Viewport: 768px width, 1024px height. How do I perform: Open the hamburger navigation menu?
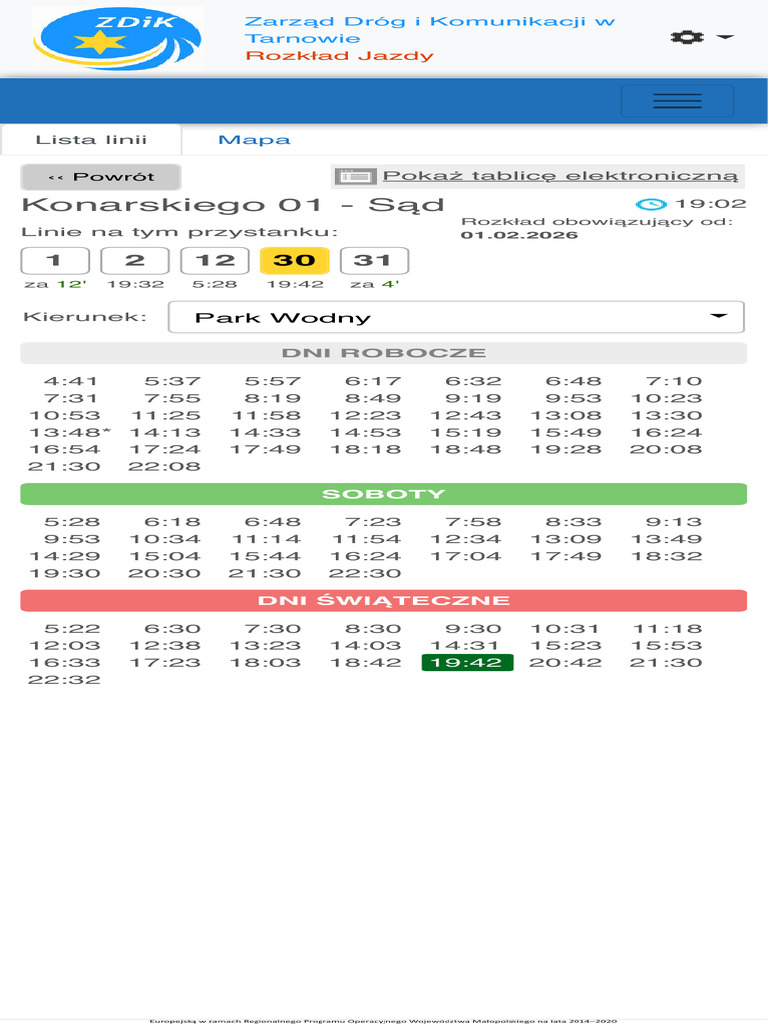677,101
